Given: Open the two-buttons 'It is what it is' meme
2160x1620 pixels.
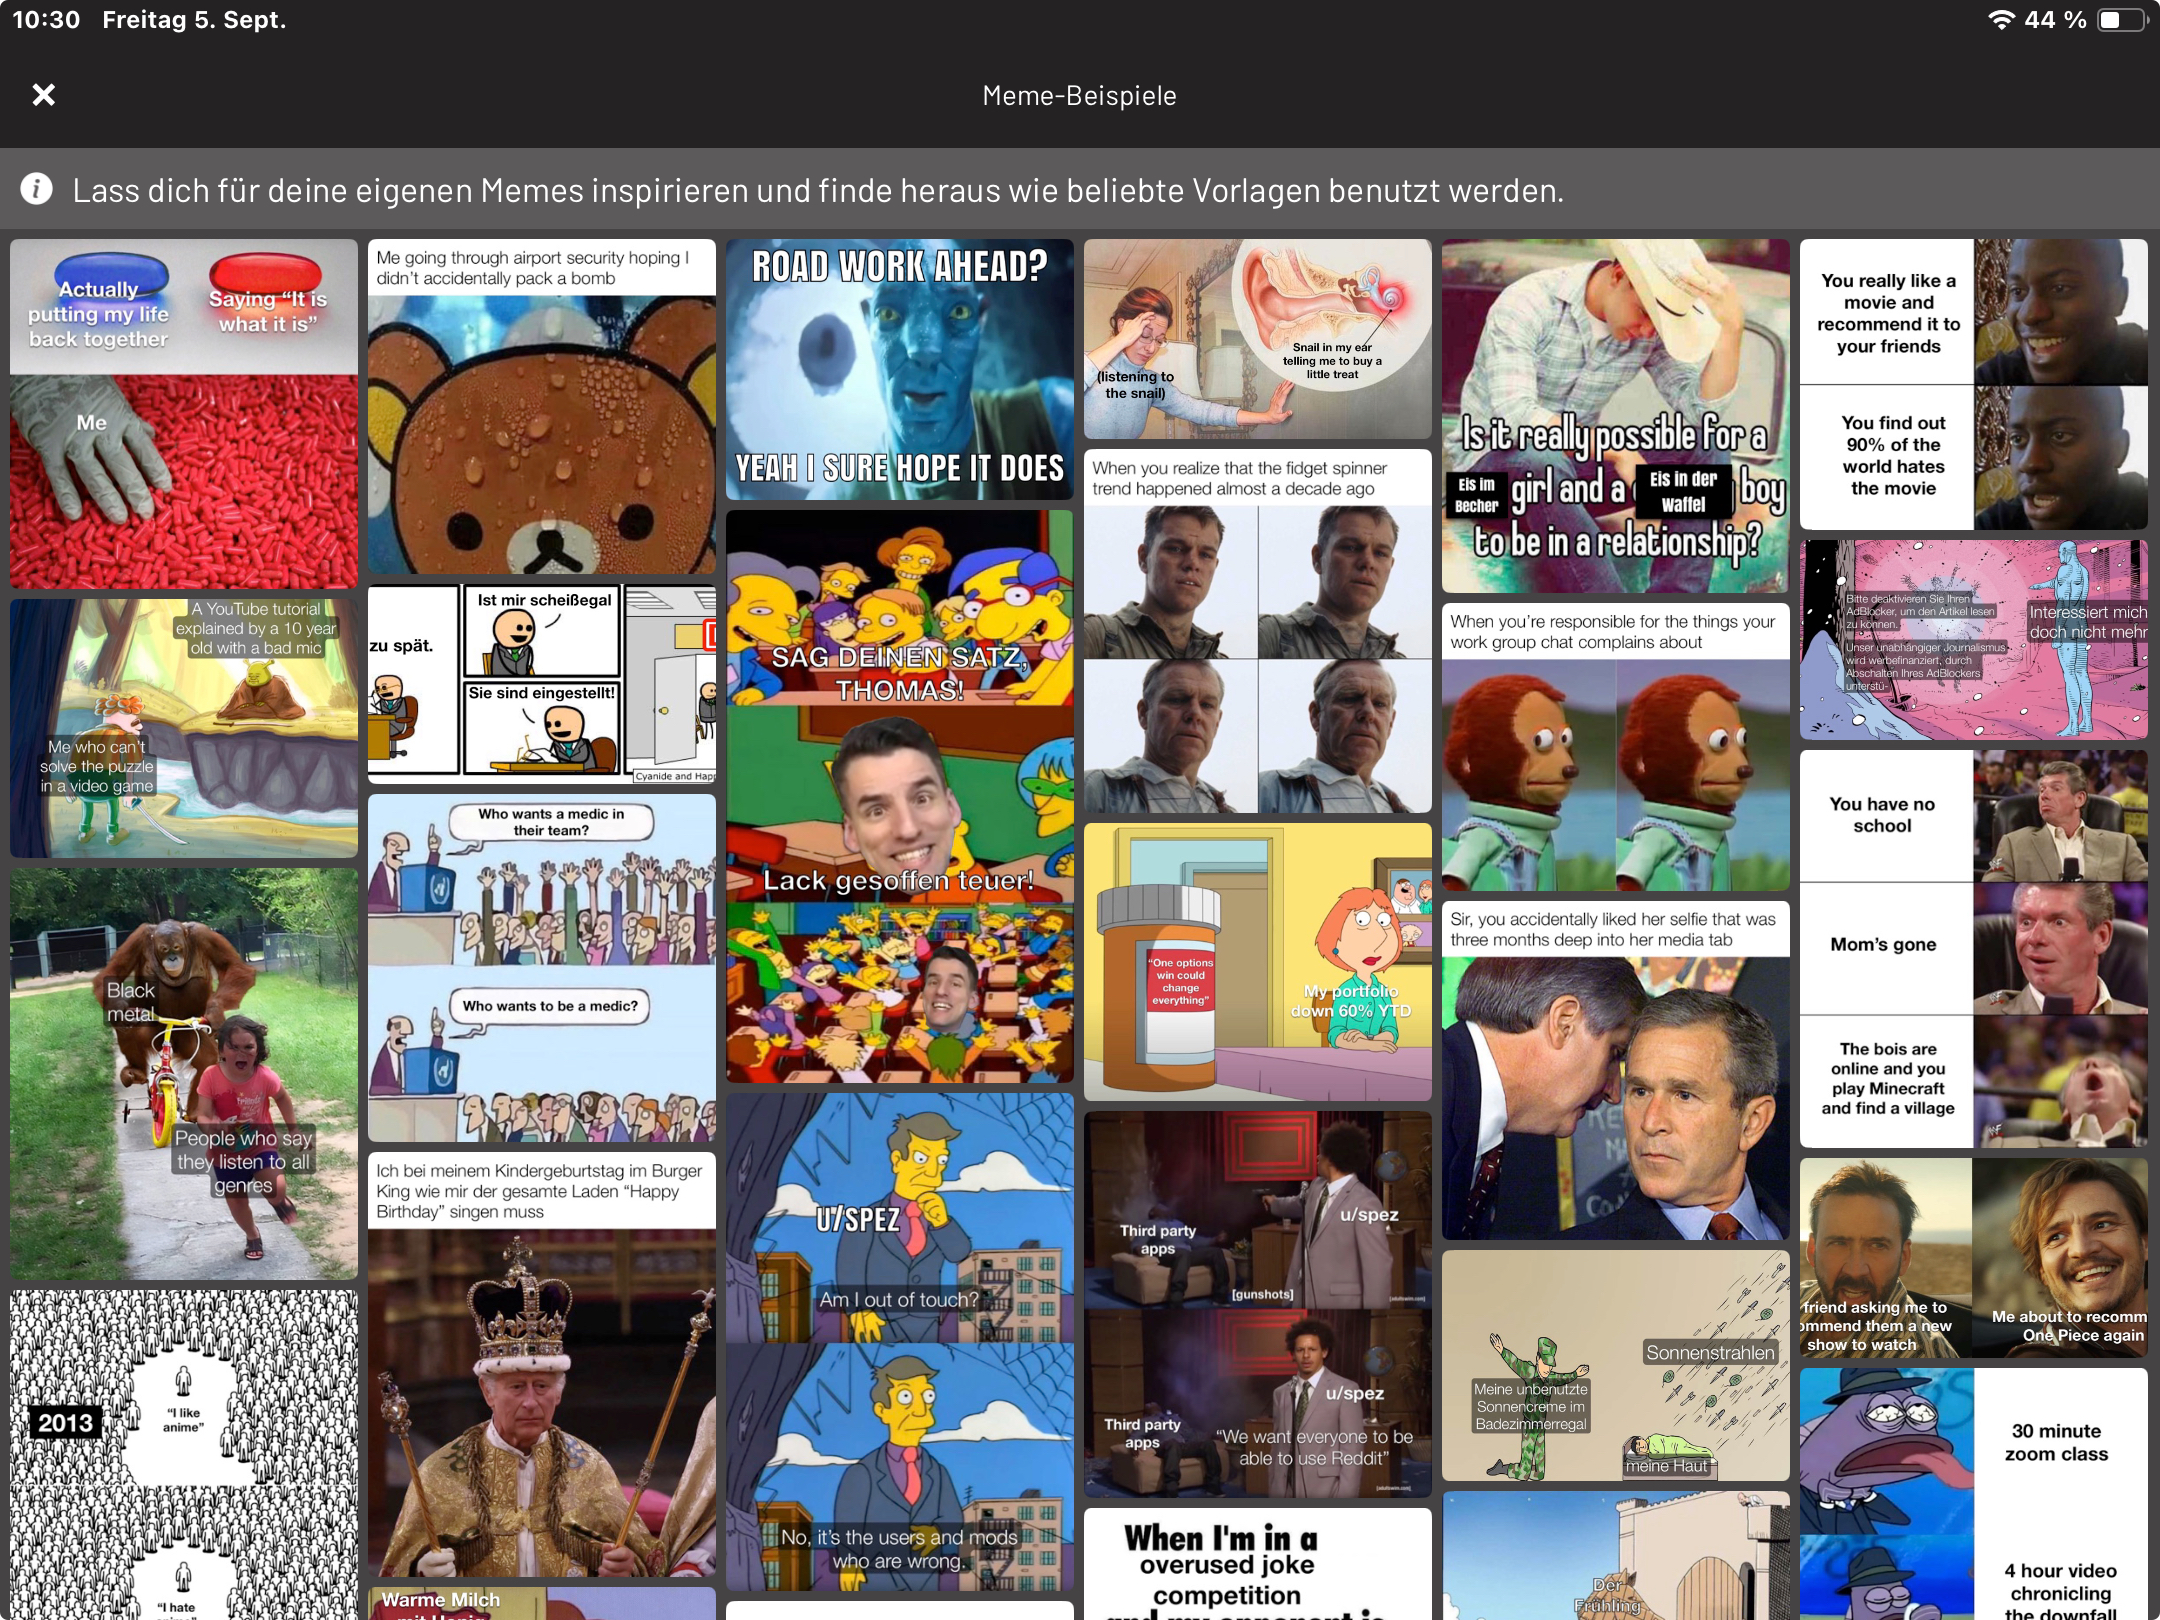Looking at the screenshot, I should coord(184,413).
